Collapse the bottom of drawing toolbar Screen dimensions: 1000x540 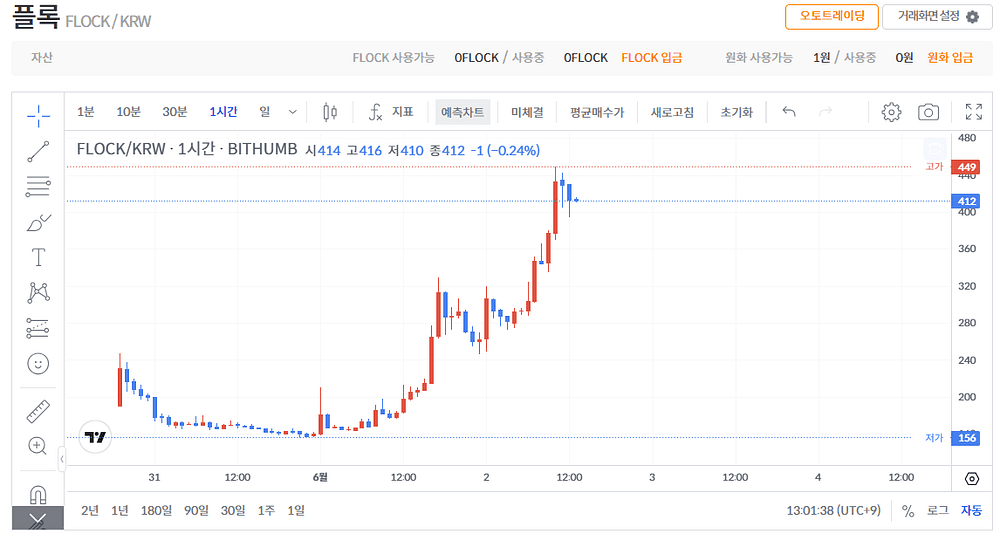pos(38,518)
